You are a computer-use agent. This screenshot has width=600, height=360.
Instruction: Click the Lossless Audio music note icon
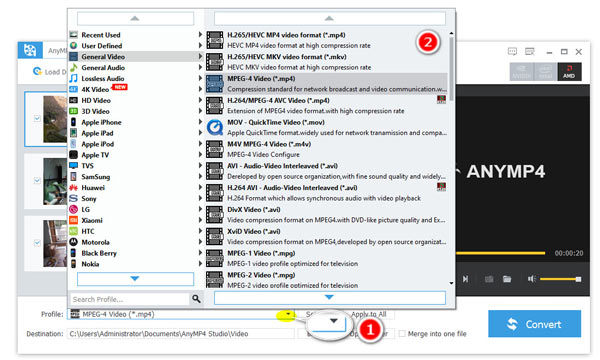[x=73, y=78]
